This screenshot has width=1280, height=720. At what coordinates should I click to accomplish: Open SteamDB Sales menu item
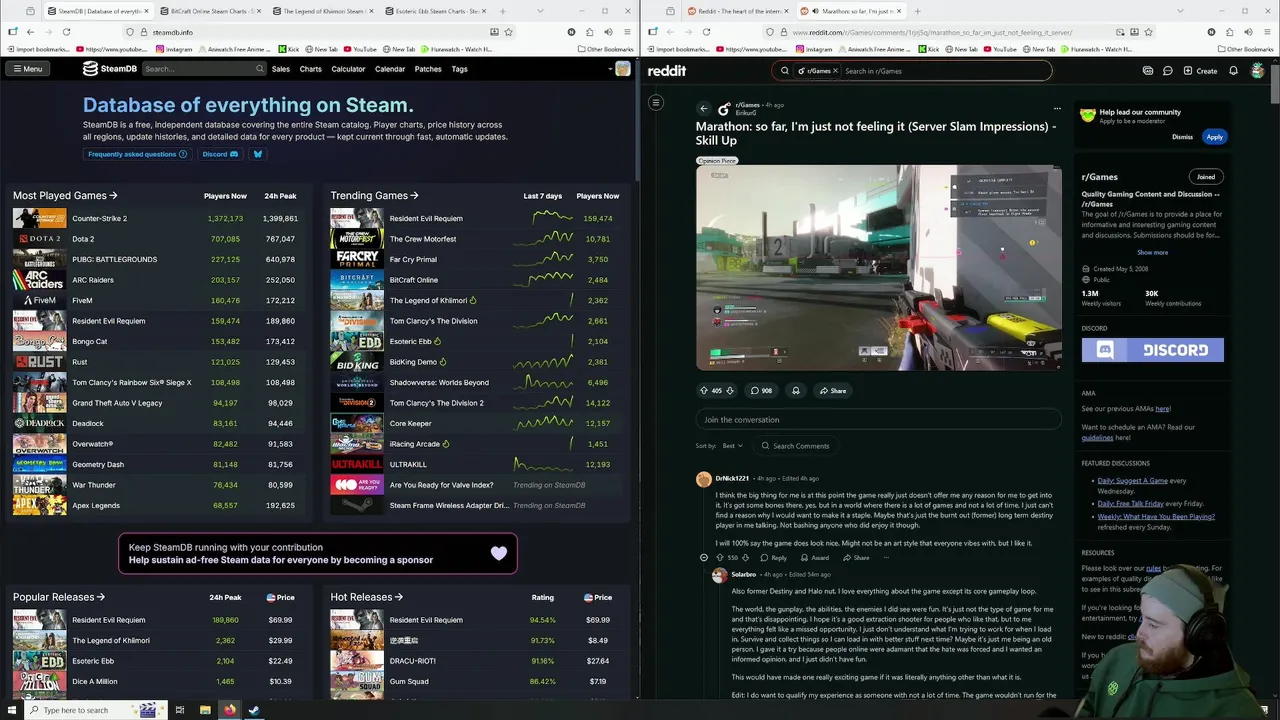281,69
